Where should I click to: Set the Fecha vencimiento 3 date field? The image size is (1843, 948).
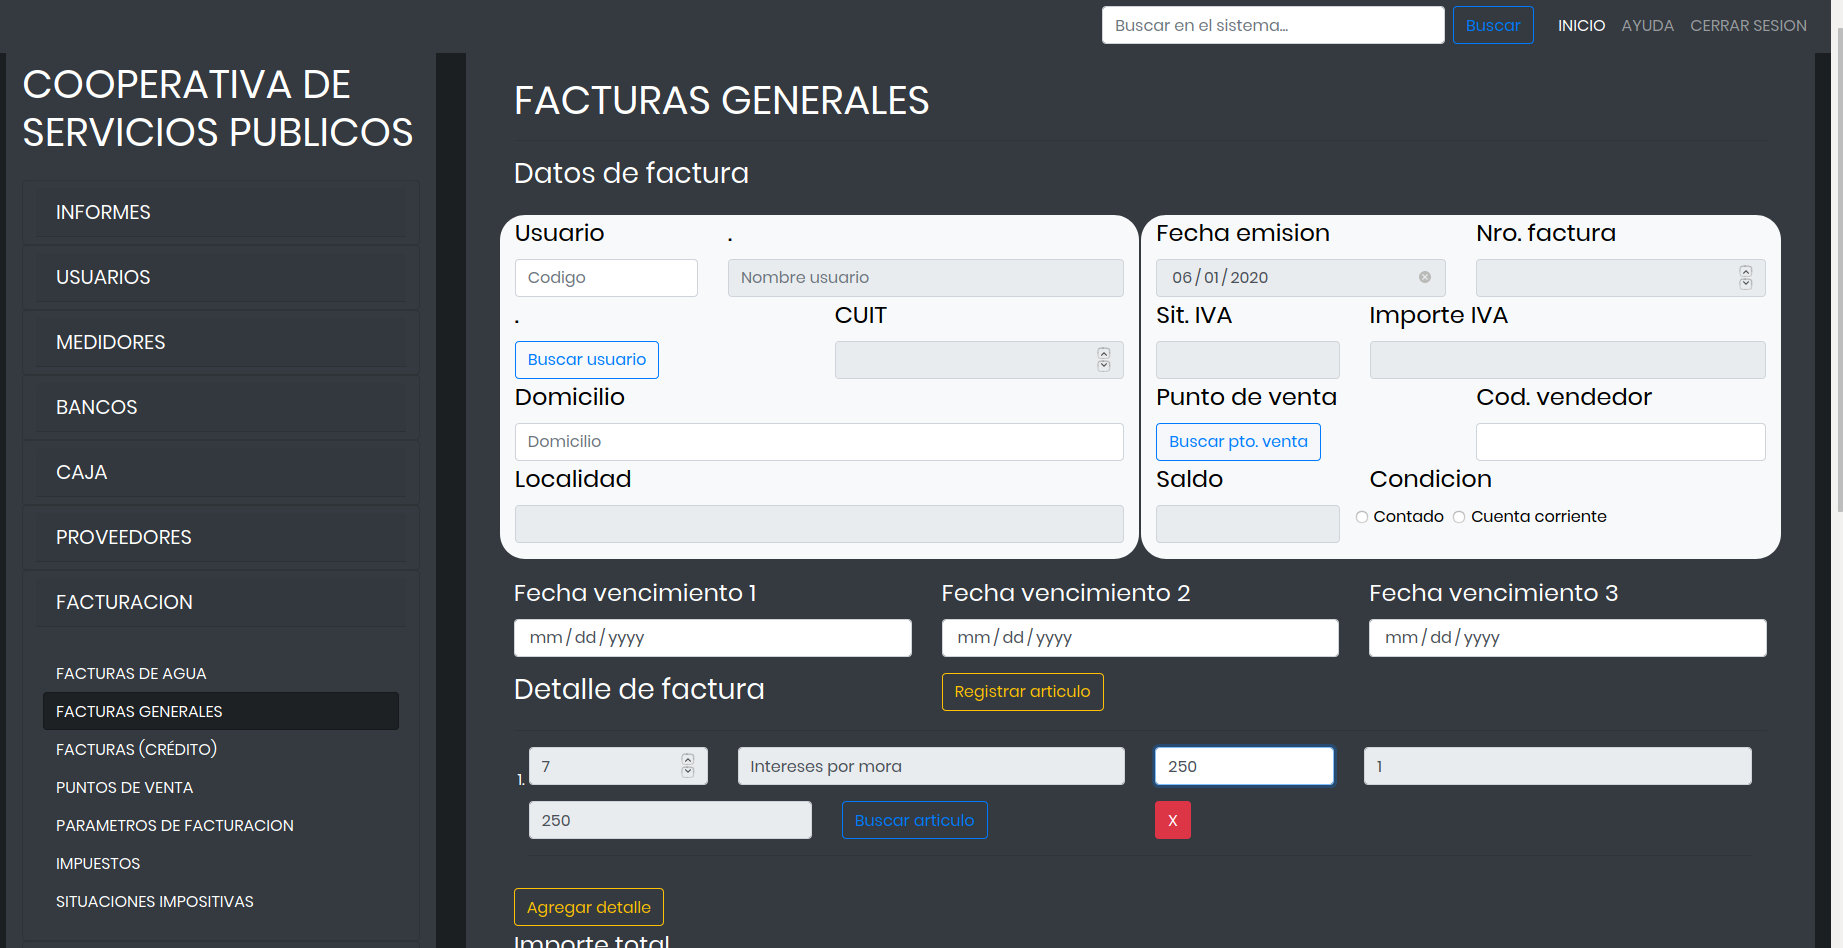tap(1568, 638)
